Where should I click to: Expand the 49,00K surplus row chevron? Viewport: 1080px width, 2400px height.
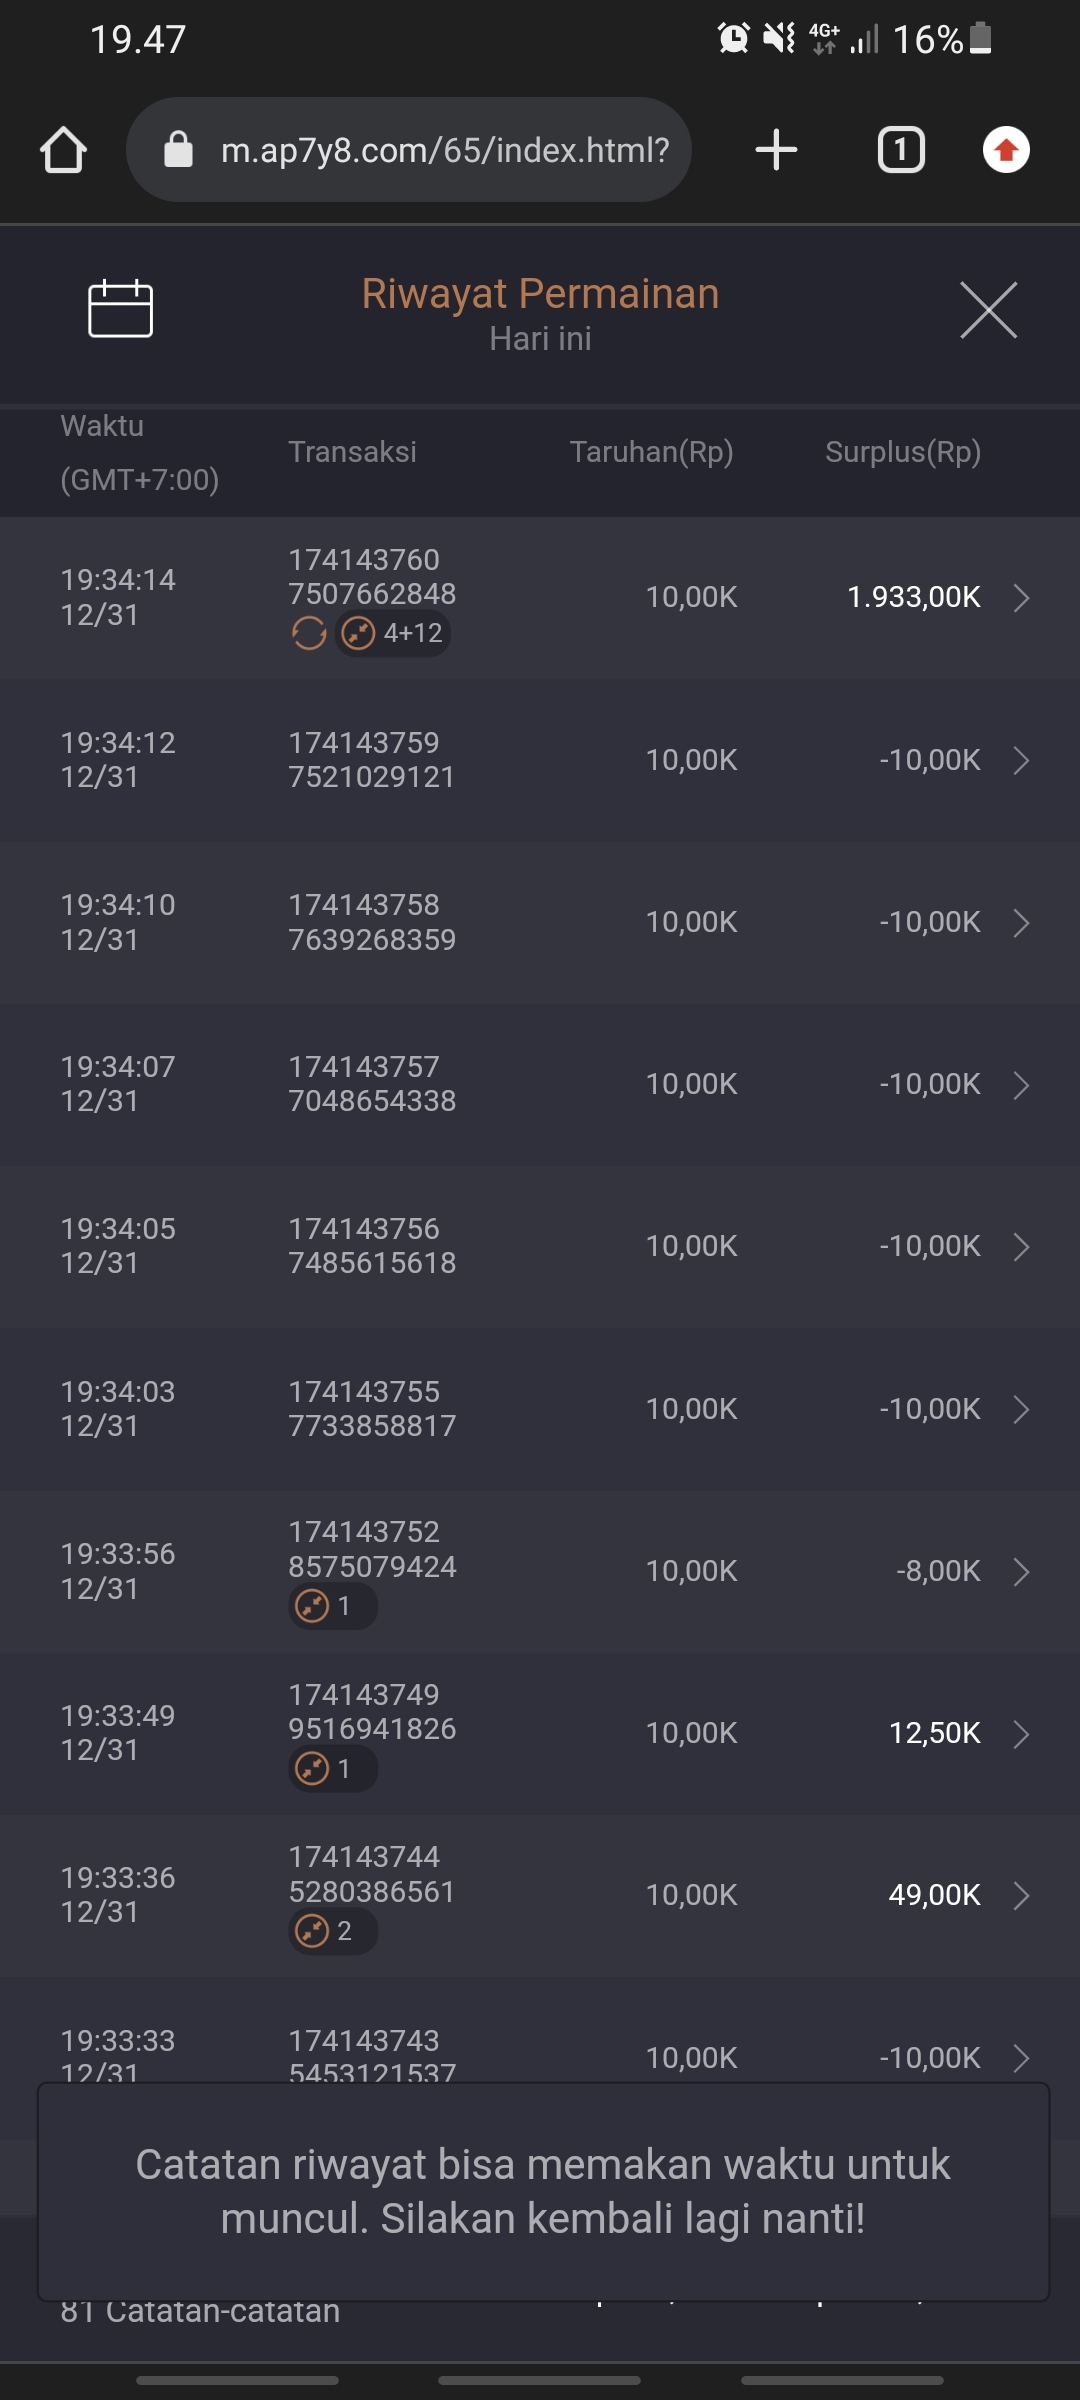coord(1021,1896)
